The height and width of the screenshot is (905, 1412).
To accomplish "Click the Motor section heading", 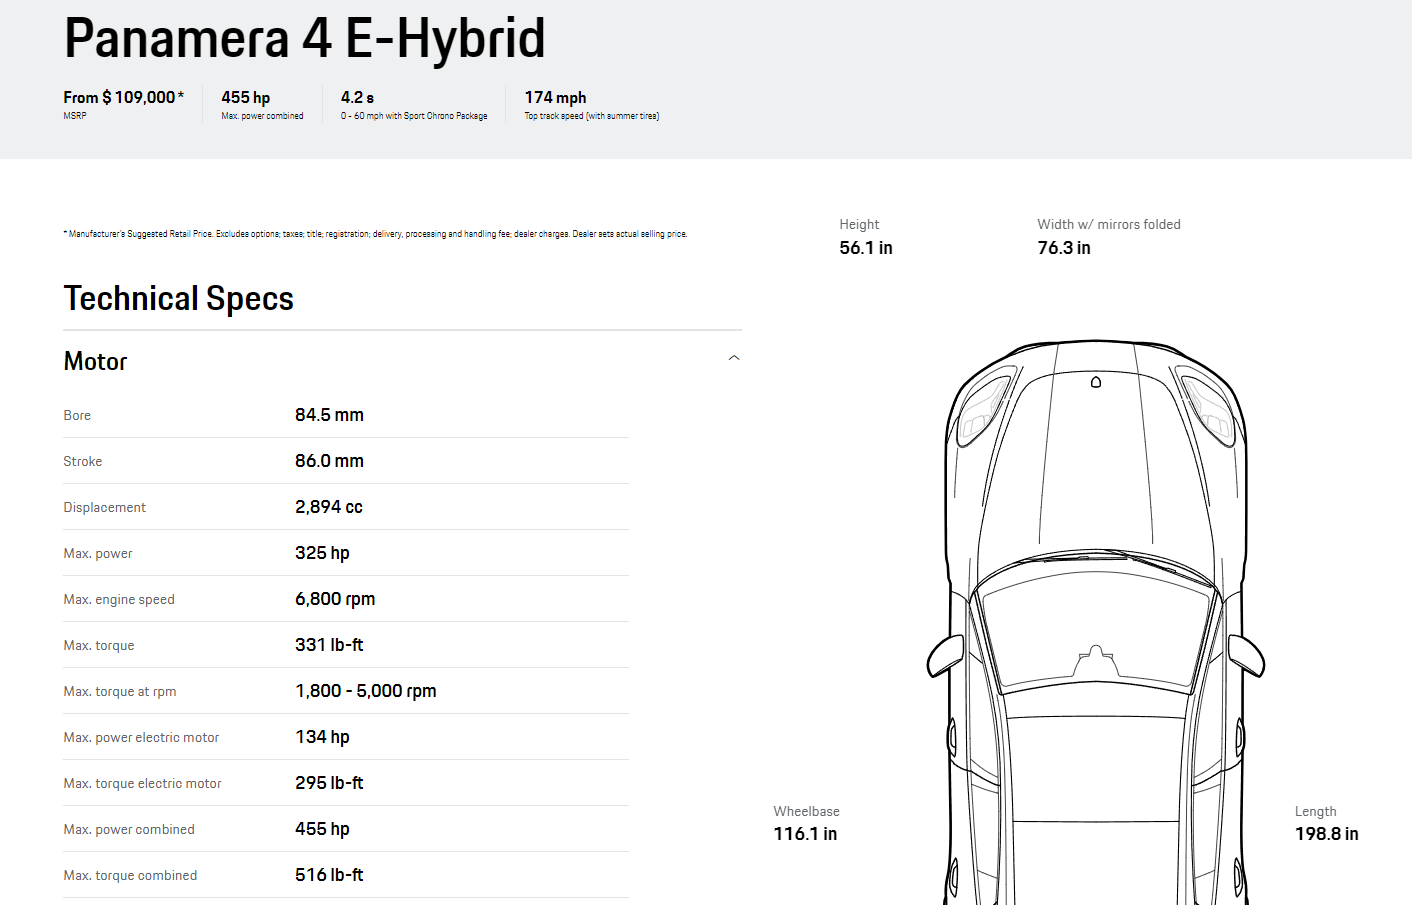I will tap(96, 361).
